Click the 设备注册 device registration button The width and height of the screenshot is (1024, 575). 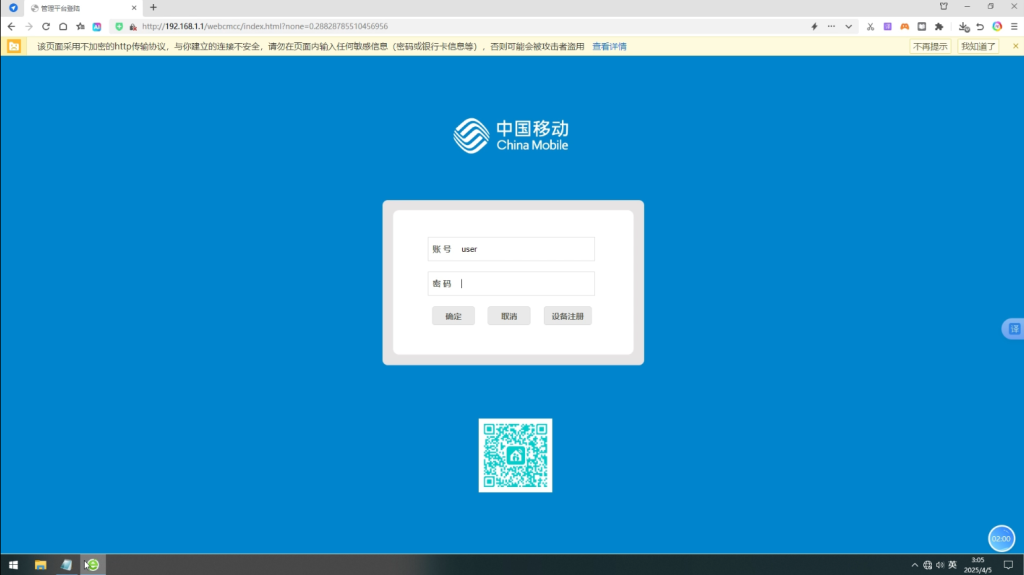point(568,316)
